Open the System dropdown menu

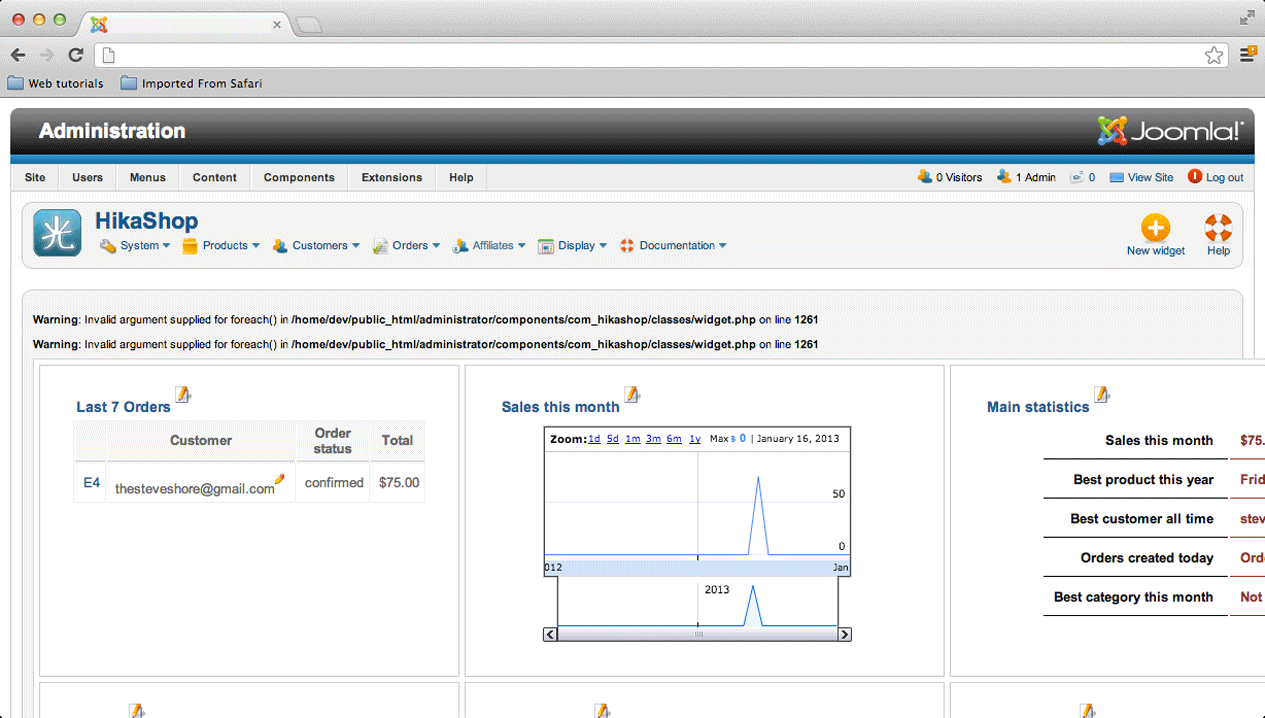coord(135,245)
